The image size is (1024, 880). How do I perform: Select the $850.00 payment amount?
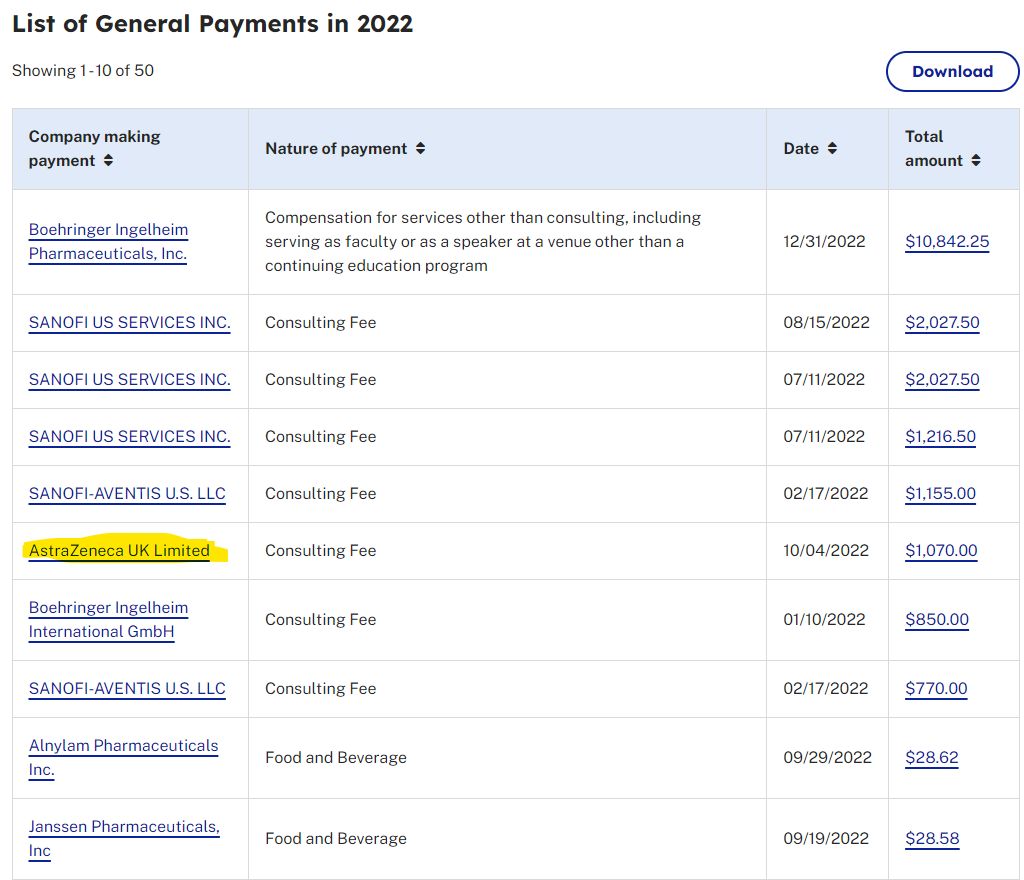(x=936, y=620)
